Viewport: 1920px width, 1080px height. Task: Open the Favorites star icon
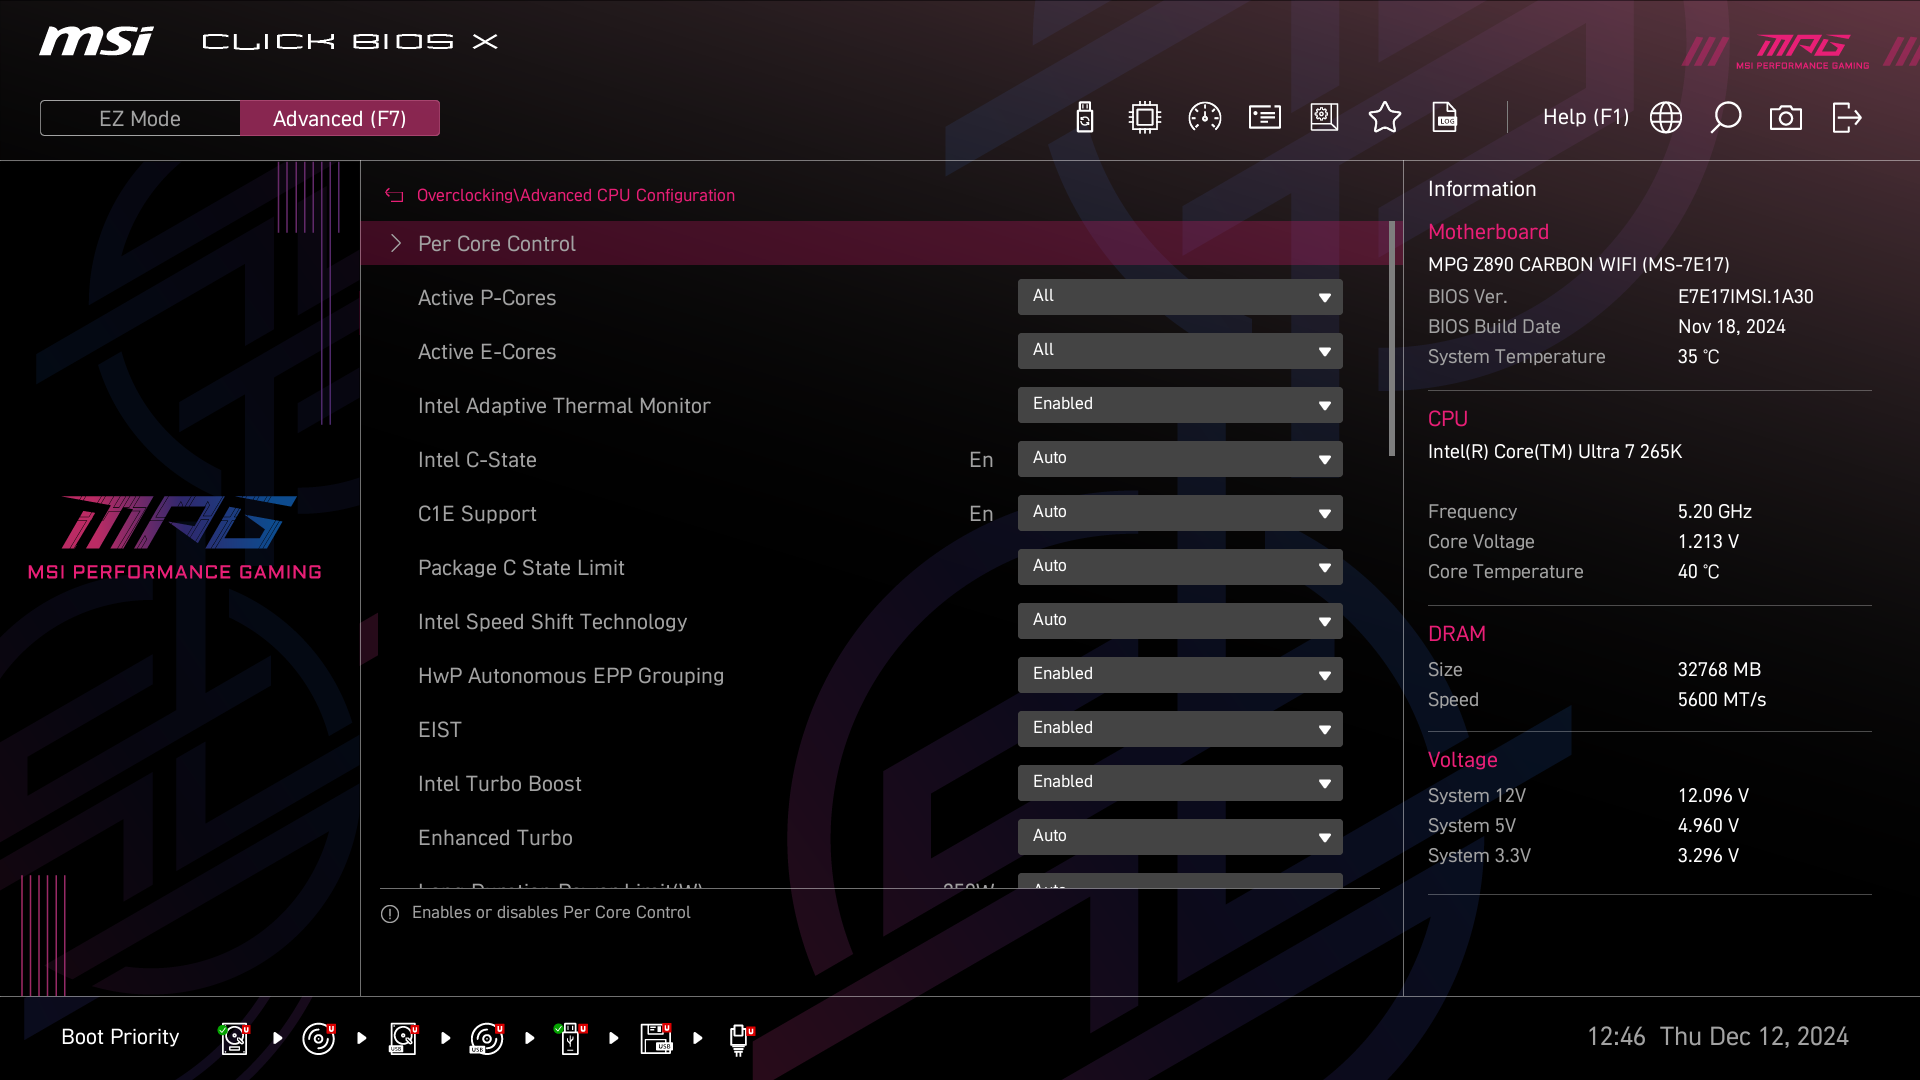pos(1385,118)
